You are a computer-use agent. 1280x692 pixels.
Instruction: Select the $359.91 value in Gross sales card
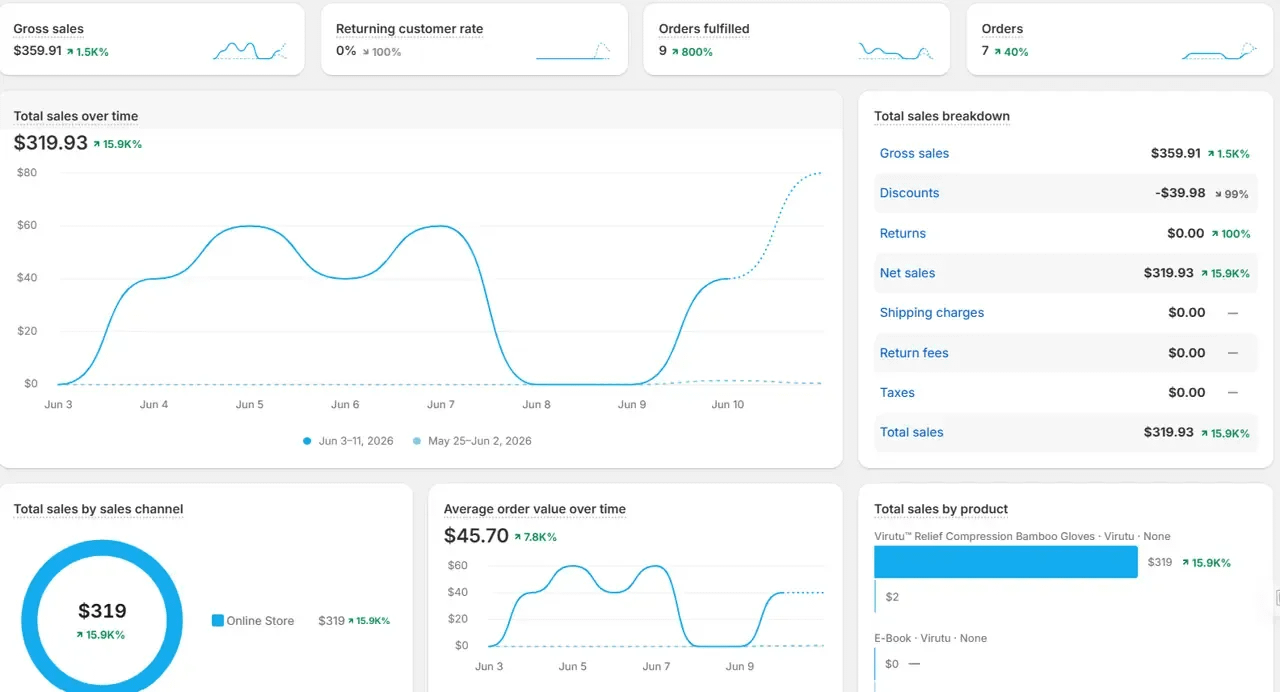pyautogui.click(x=37, y=50)
